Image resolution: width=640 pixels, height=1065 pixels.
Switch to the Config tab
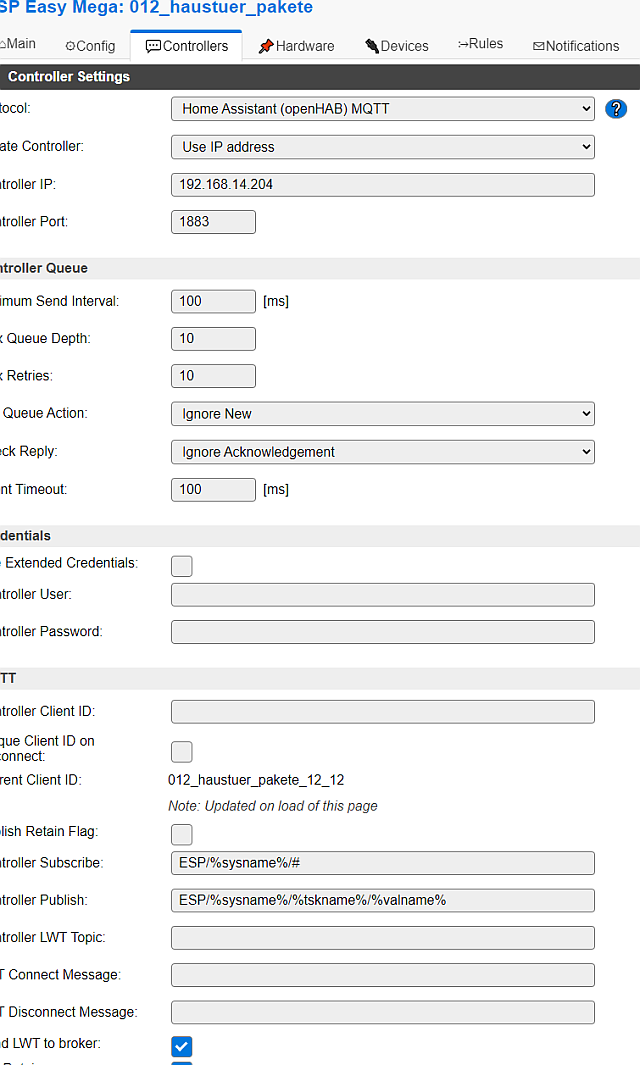90,46
